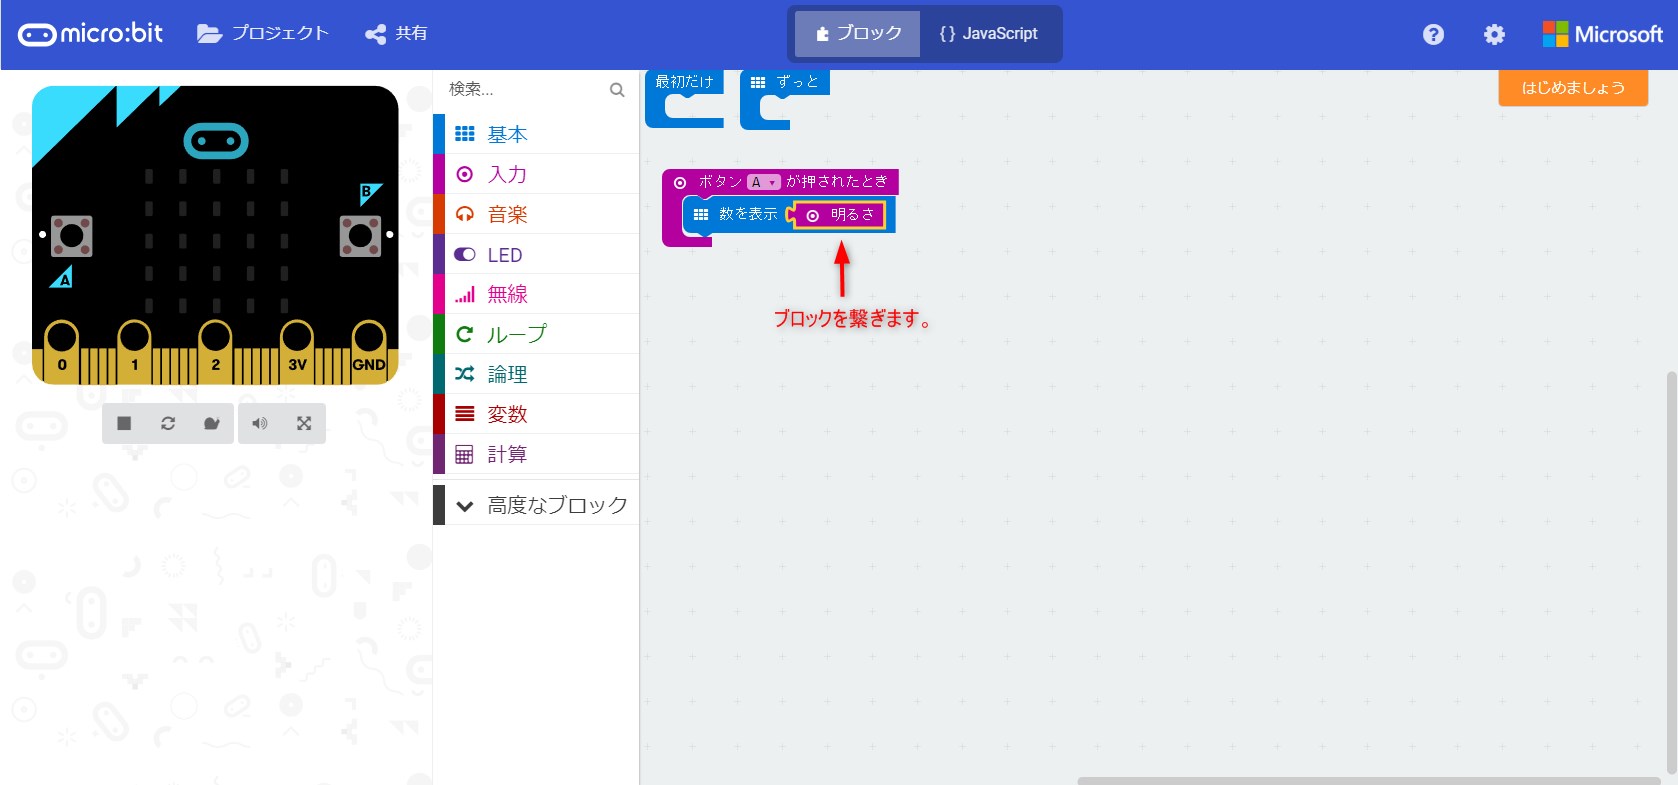The image size is (1678, 785).
Task: Expand the 高度なブロック section
Action: click(x=540, y=505)
